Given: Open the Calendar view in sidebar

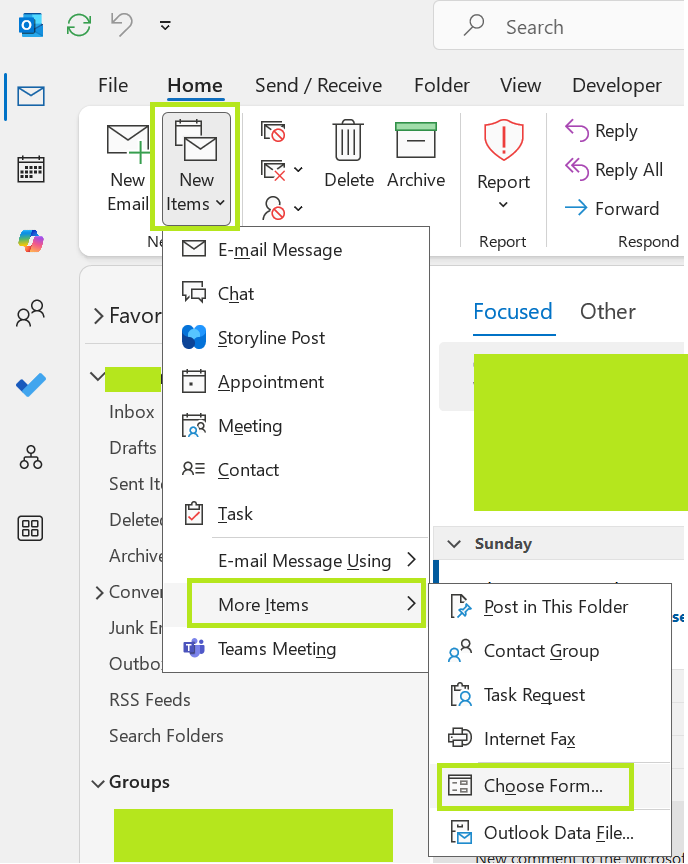Looking at the screenshot, I should pyautogui.click(x=31, y=169).
